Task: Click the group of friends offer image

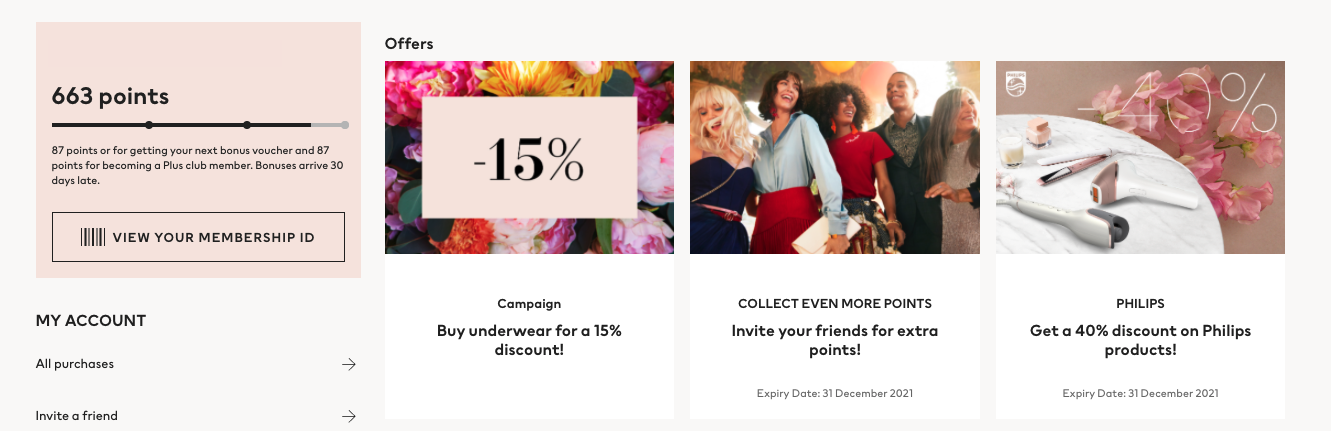Action: pos(834,157)
